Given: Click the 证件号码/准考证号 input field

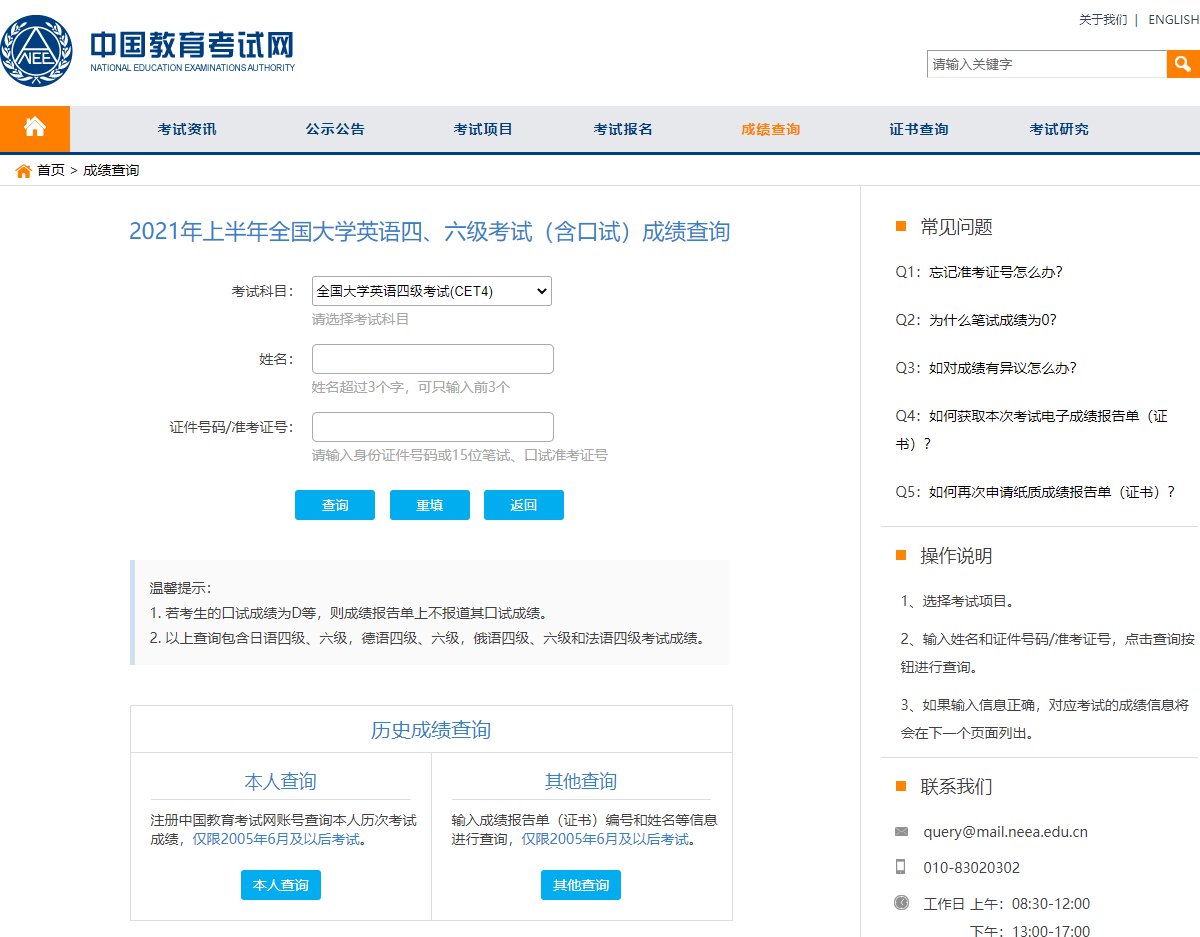Looking at the screenshot, I should tap(432, 427).
